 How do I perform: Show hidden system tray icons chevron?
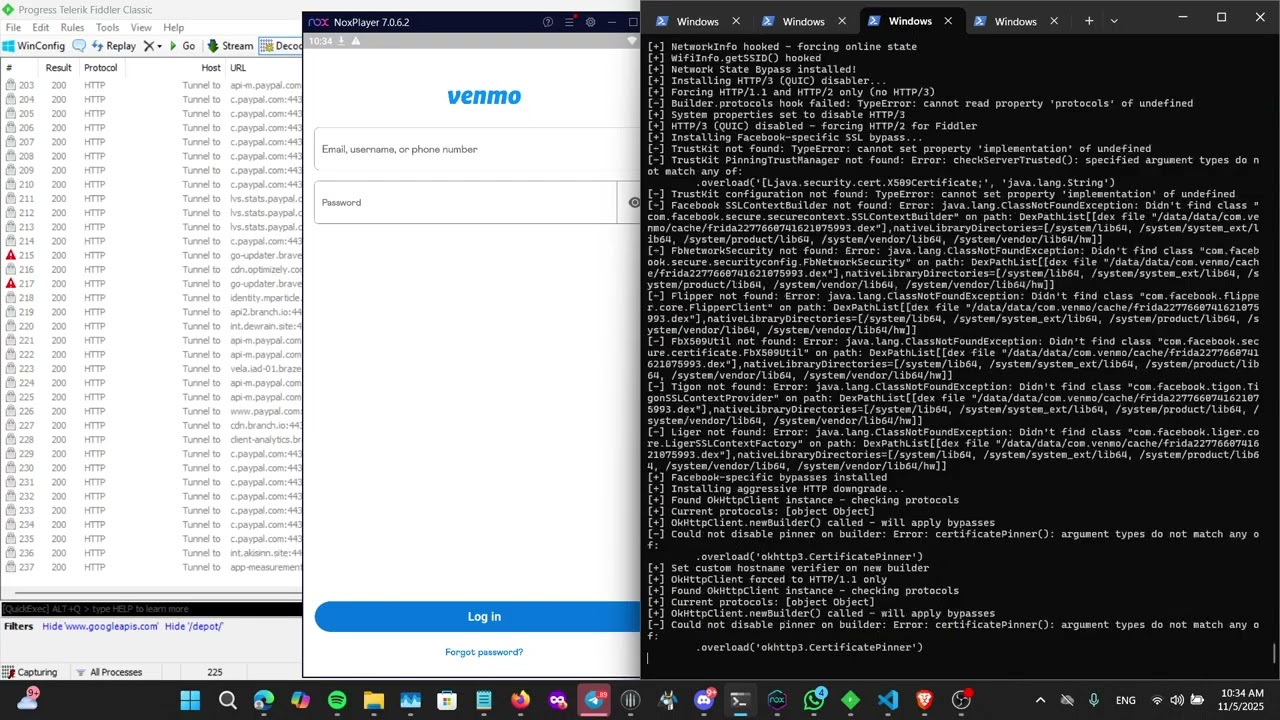[1040, 700]
